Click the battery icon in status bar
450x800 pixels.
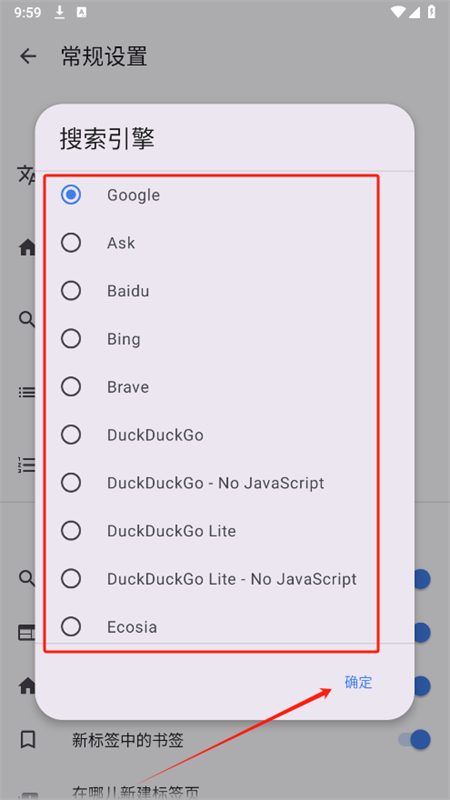click(x=432, y=12)
